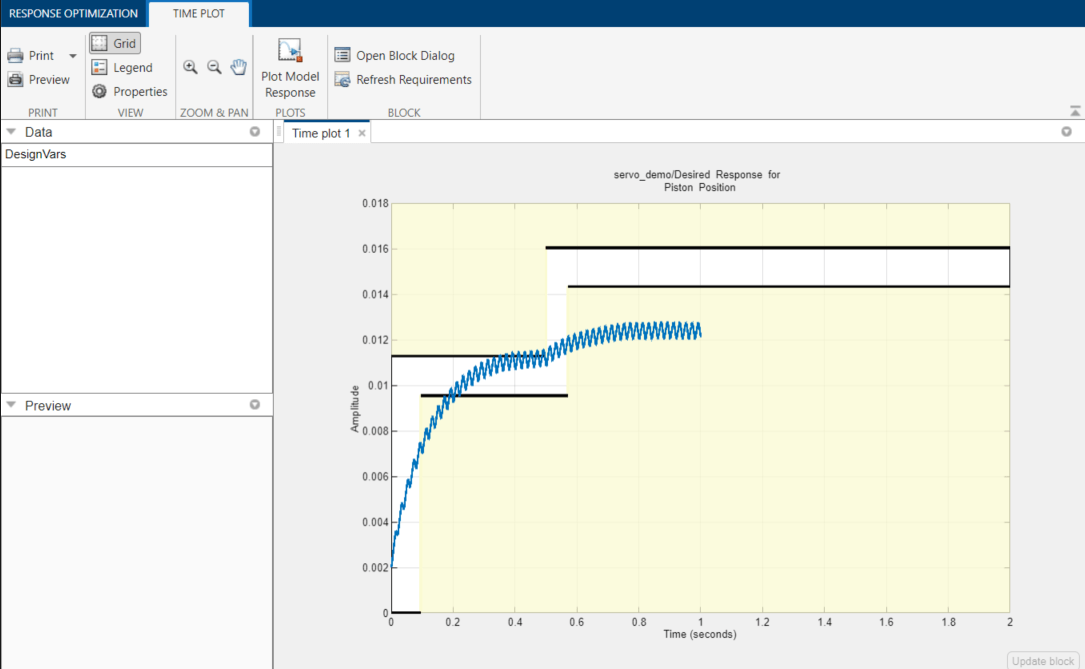Switch to Response Optimization tab
The height and width of the screenshot is (669, 1085).
[x=73, y=14]
